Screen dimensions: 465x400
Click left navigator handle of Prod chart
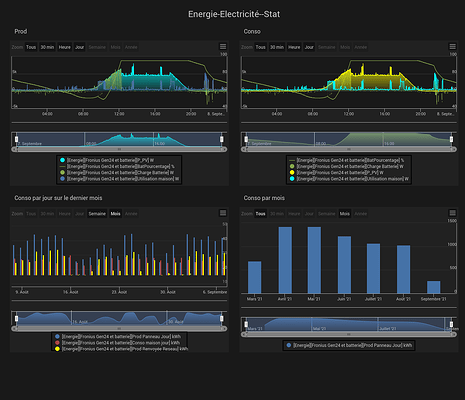pyautogui.click(x=17, y=139)
